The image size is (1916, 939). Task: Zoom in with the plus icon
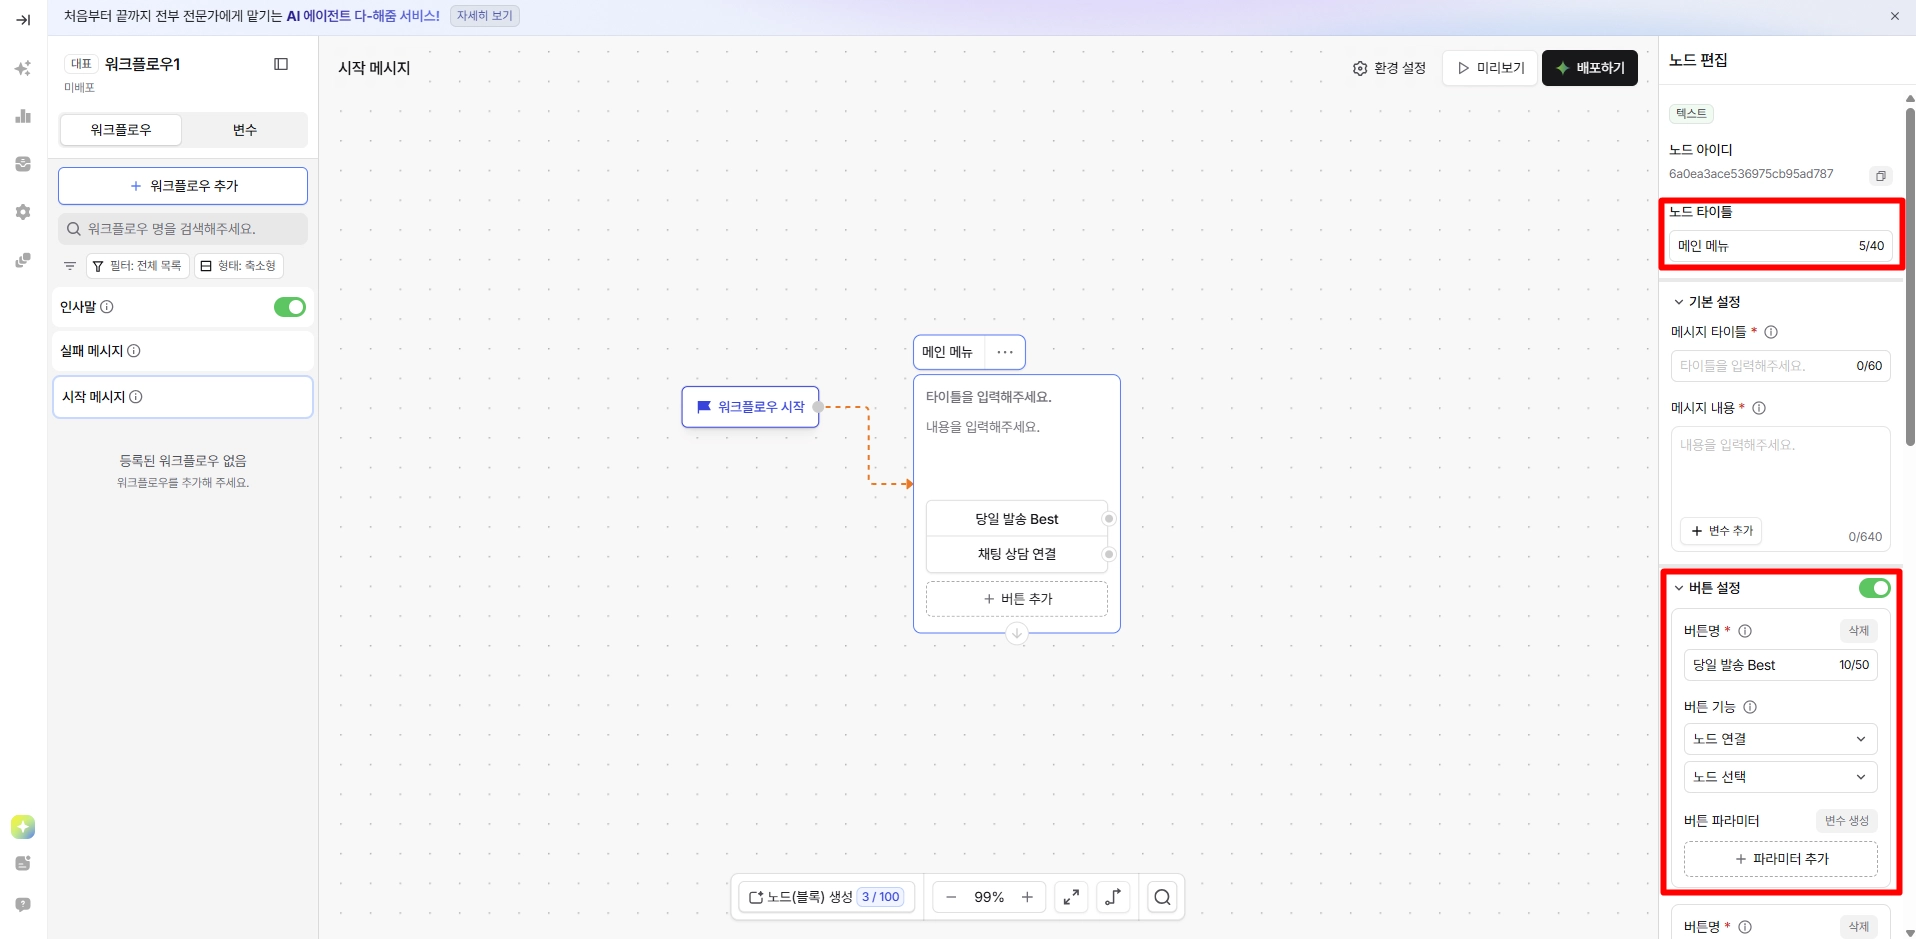pyautogui.click(x=1027, y=897)
